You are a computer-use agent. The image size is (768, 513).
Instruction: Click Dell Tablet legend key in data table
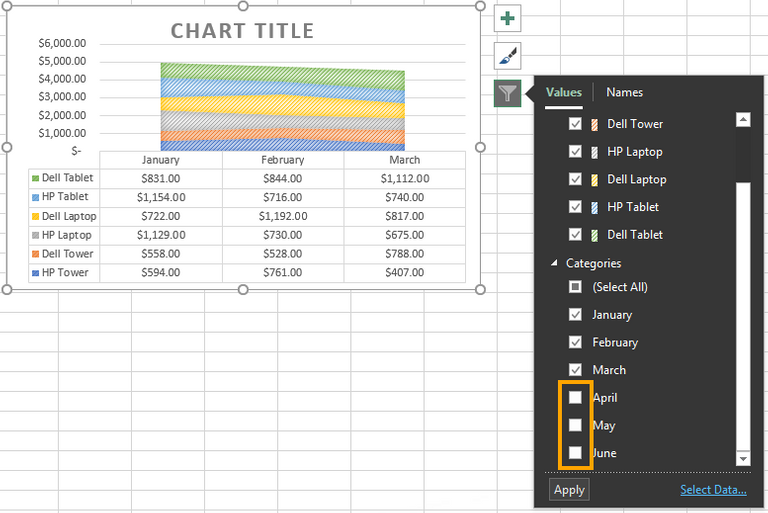point(35,178)
